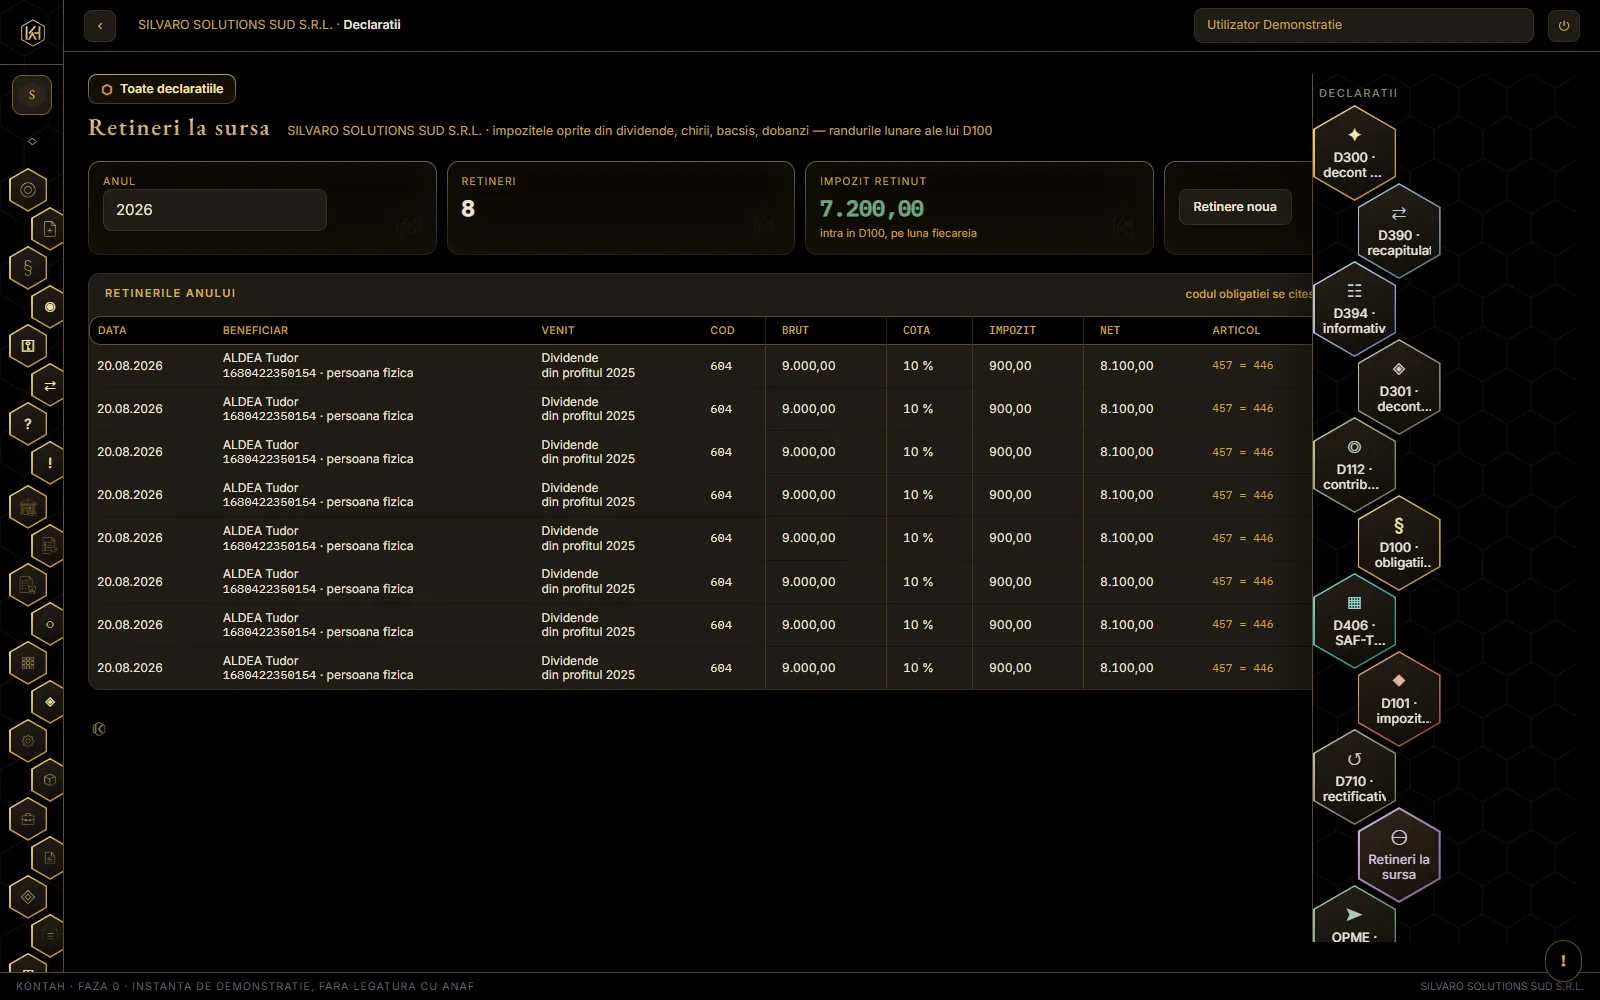Select D101 impozit declaration

pos(1399,699)
